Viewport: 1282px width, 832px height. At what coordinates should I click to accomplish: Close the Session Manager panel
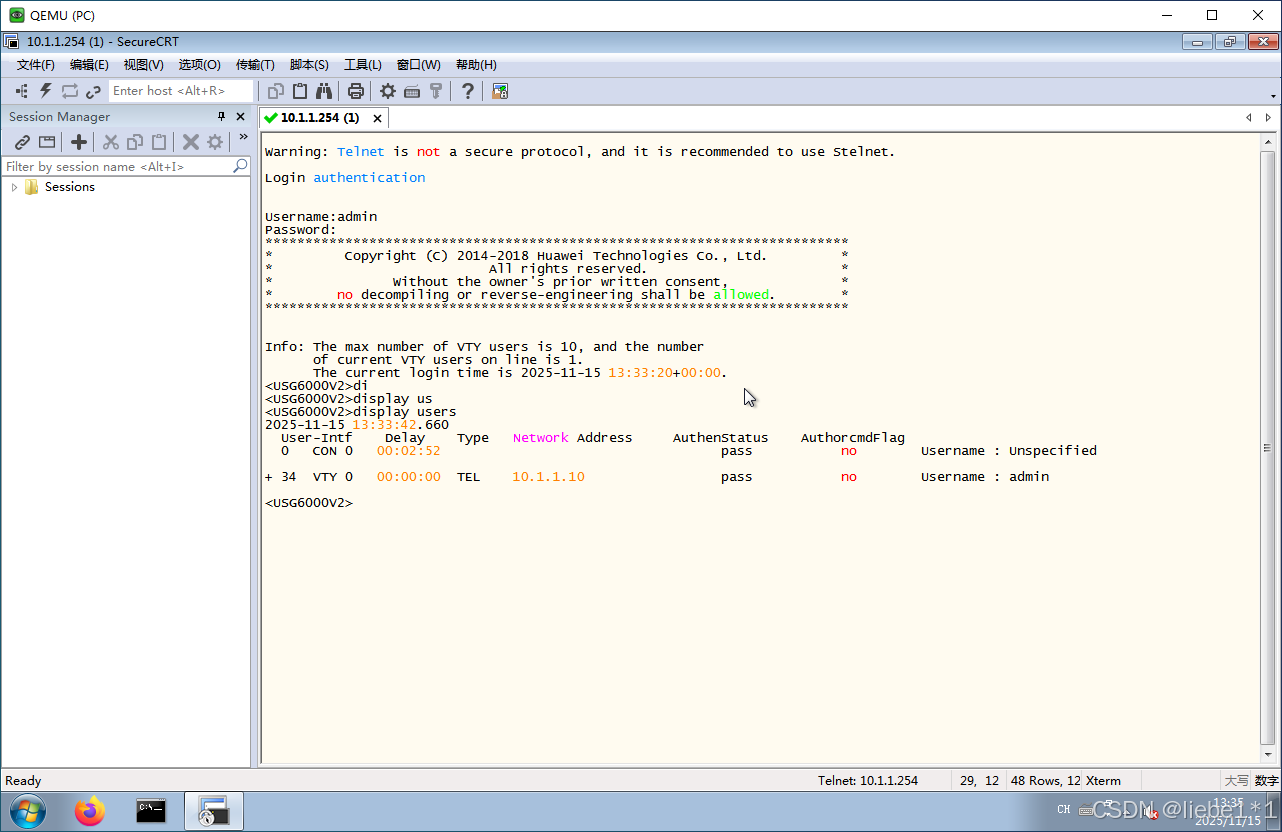tap(240, 117)
